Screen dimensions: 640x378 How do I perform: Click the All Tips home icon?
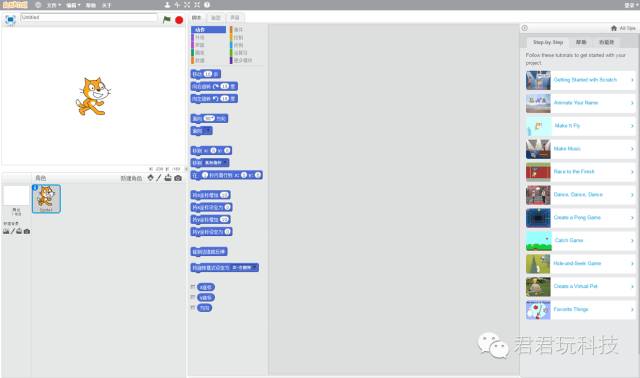[x=613, y=28]
